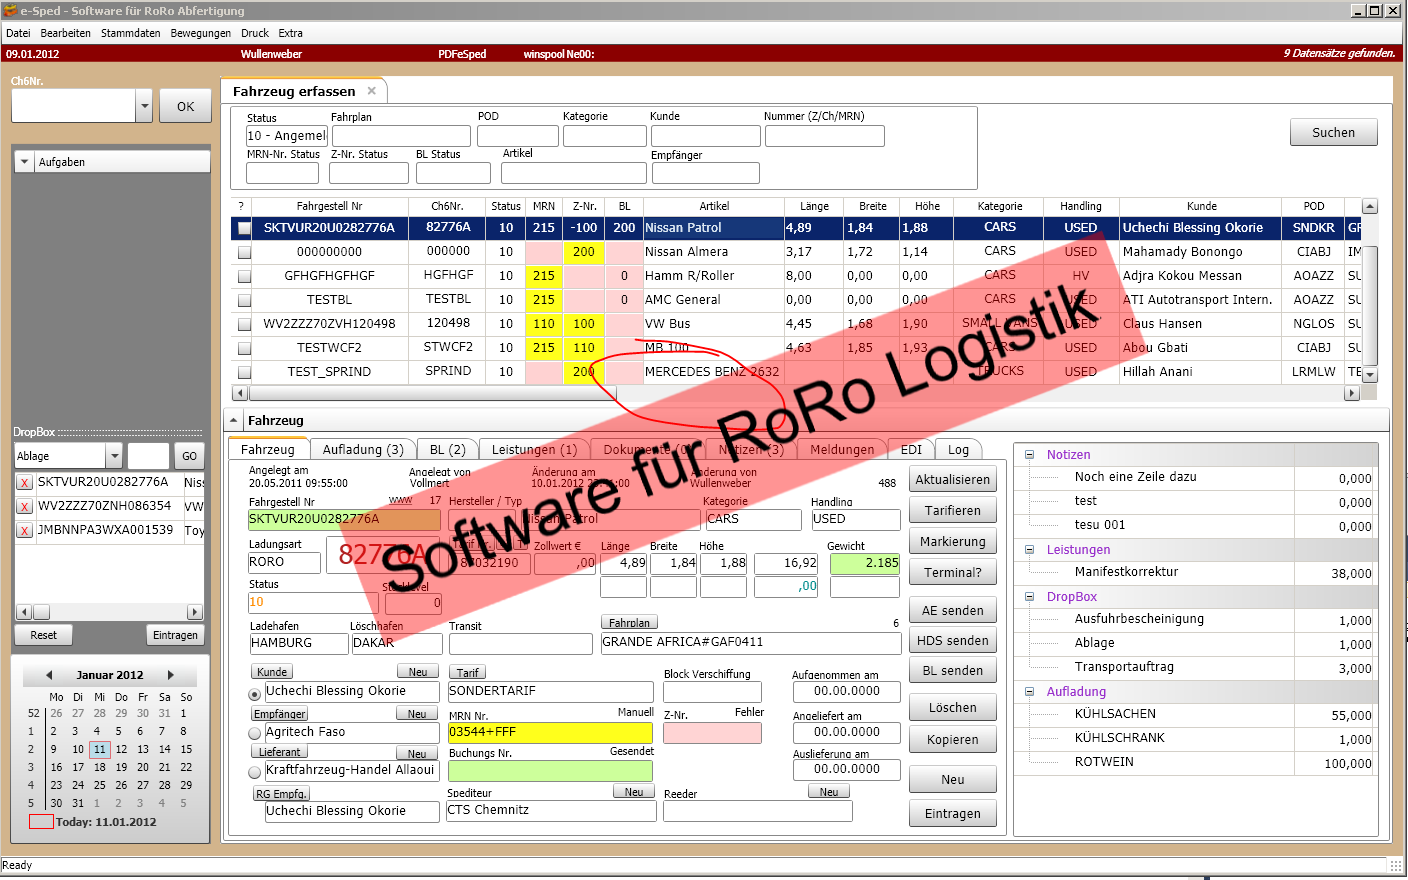Open the Ablage dropdown in DropBox
The width and height of the screenshot is (1408, 880).
coord(114,456)
